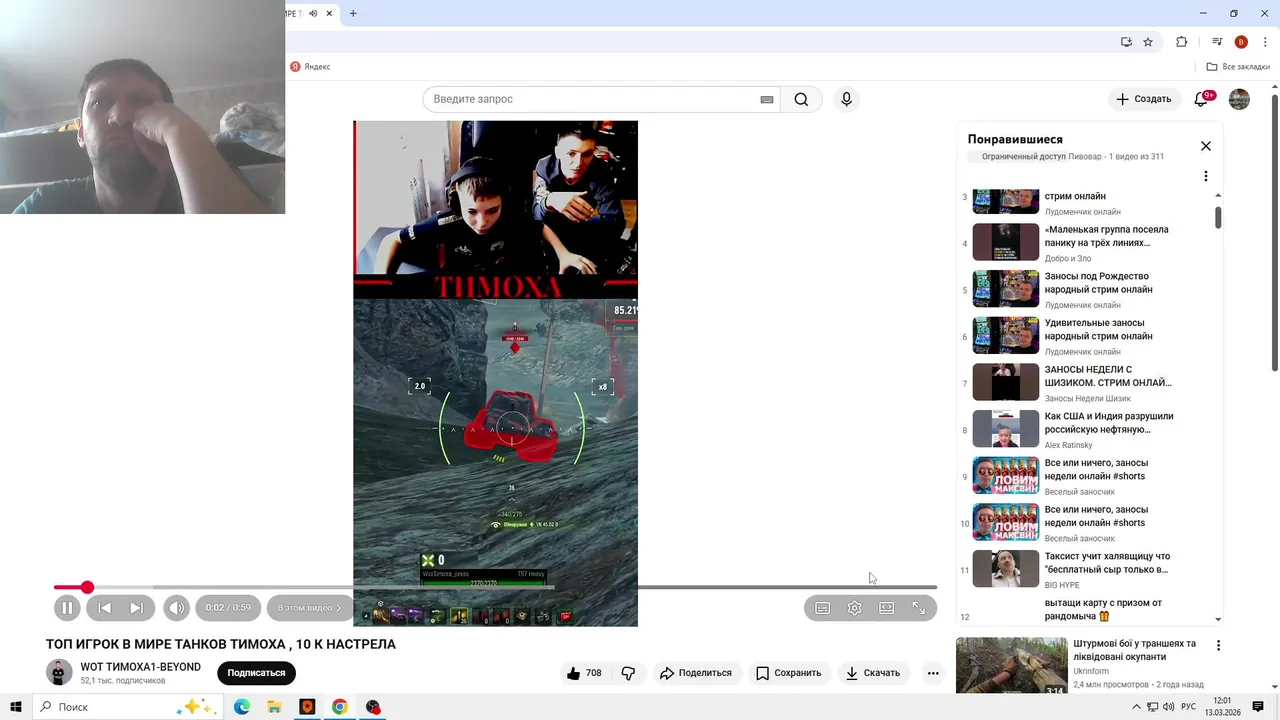Share the video via Поделиться
The width and height of the screenshot is (1280, 720).
(x=695, y=673)
